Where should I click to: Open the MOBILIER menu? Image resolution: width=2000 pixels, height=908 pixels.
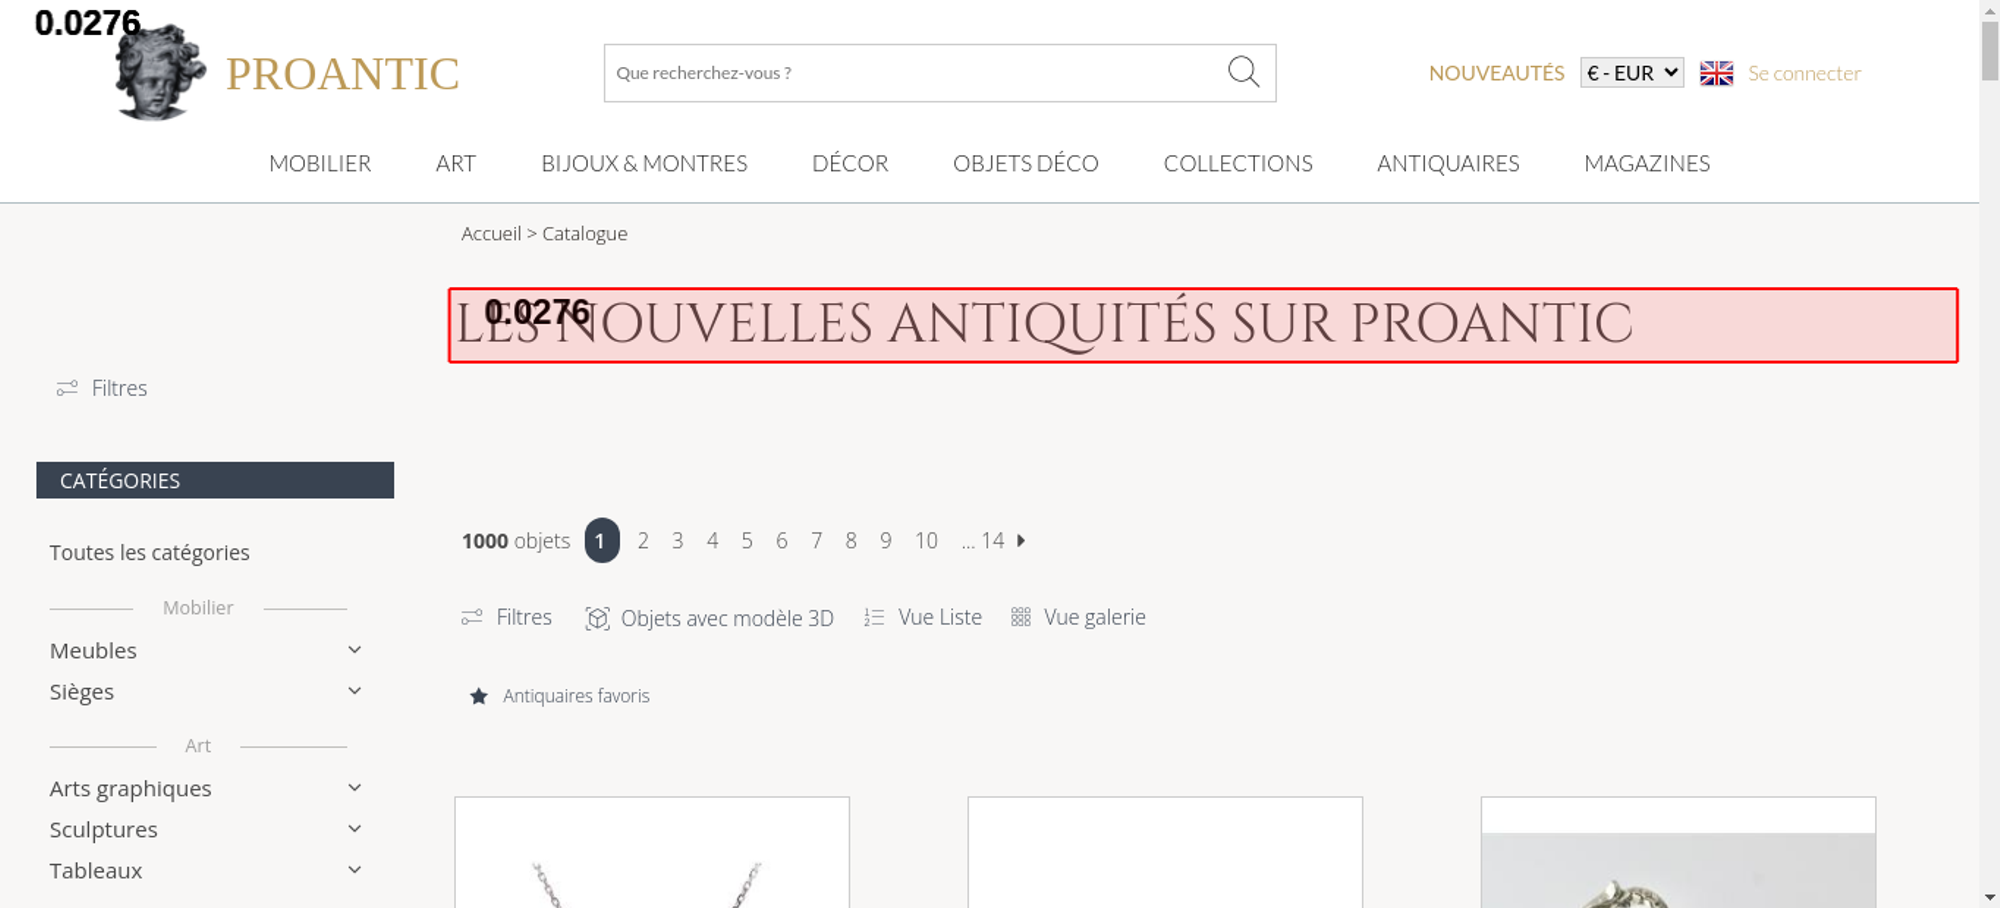(320, 163)
